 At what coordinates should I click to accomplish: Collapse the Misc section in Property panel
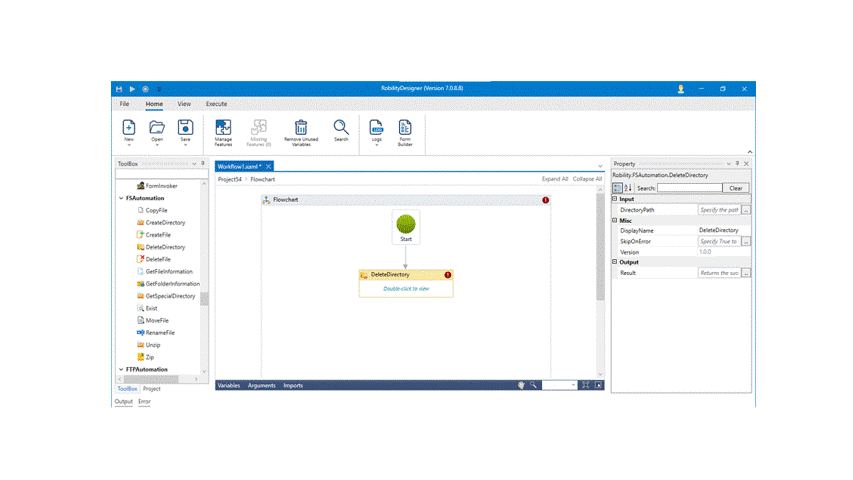point(616,220)
